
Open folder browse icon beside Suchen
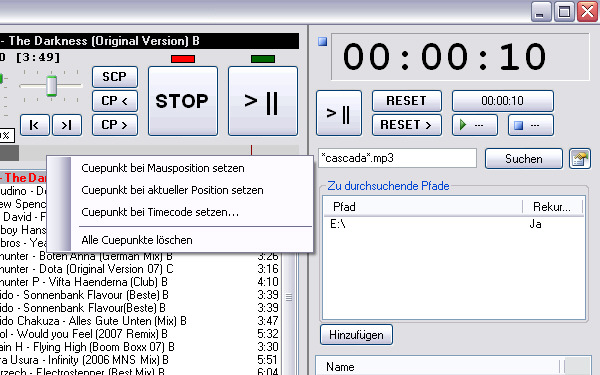click(x=580, y=159)
